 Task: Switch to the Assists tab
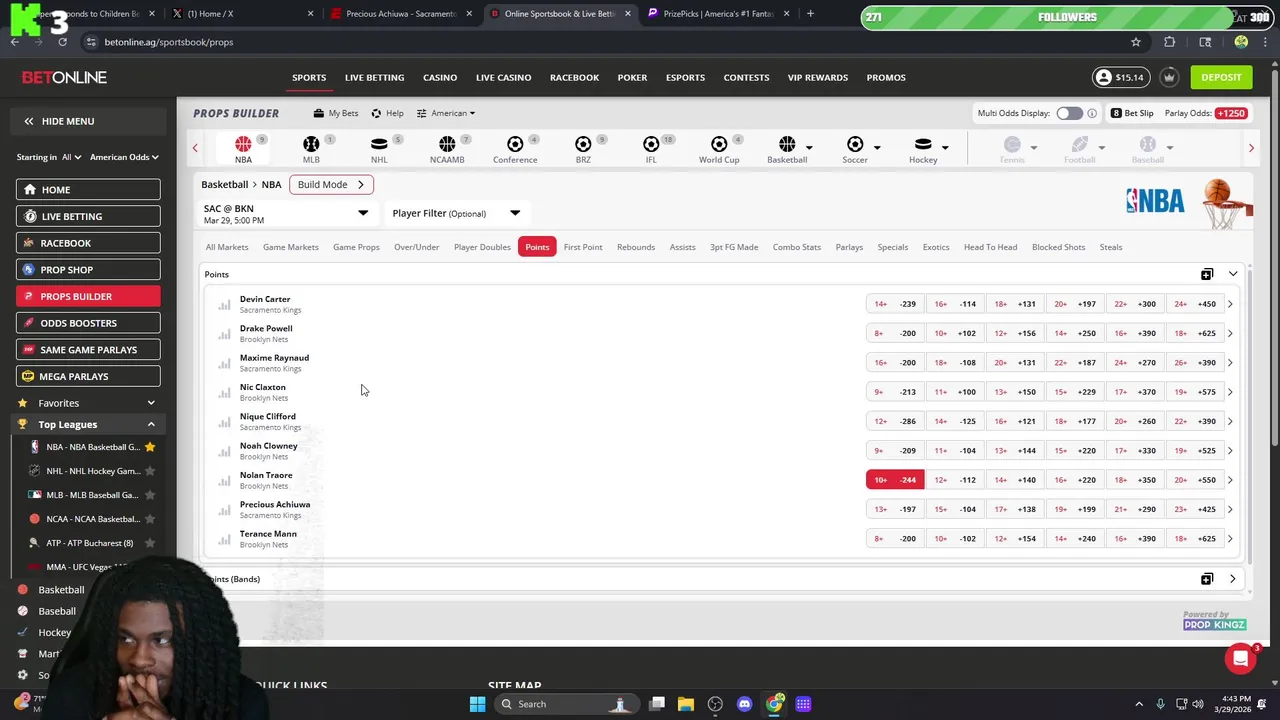point(682,247)
